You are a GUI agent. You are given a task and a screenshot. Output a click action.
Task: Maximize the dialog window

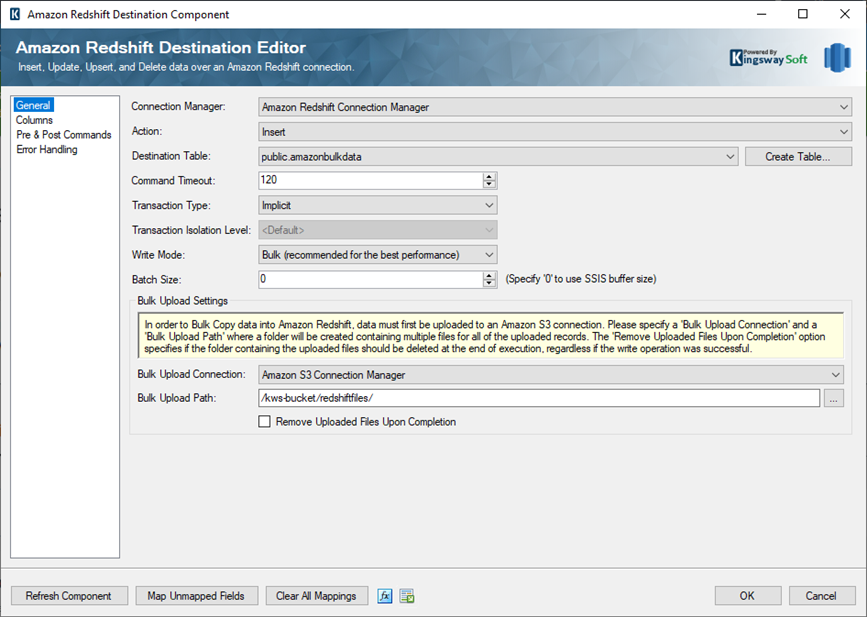803,14
